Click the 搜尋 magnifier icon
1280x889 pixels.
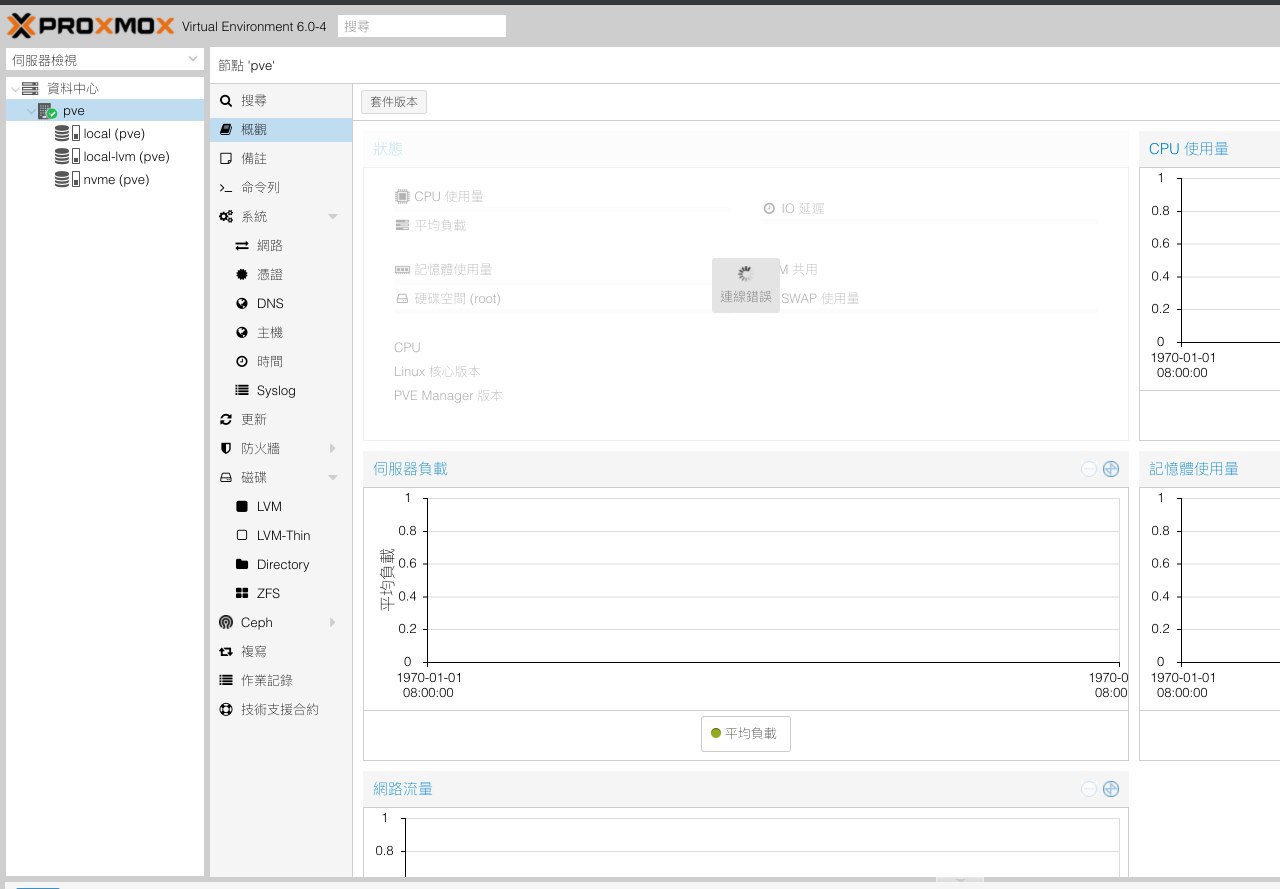pos(226,101)
